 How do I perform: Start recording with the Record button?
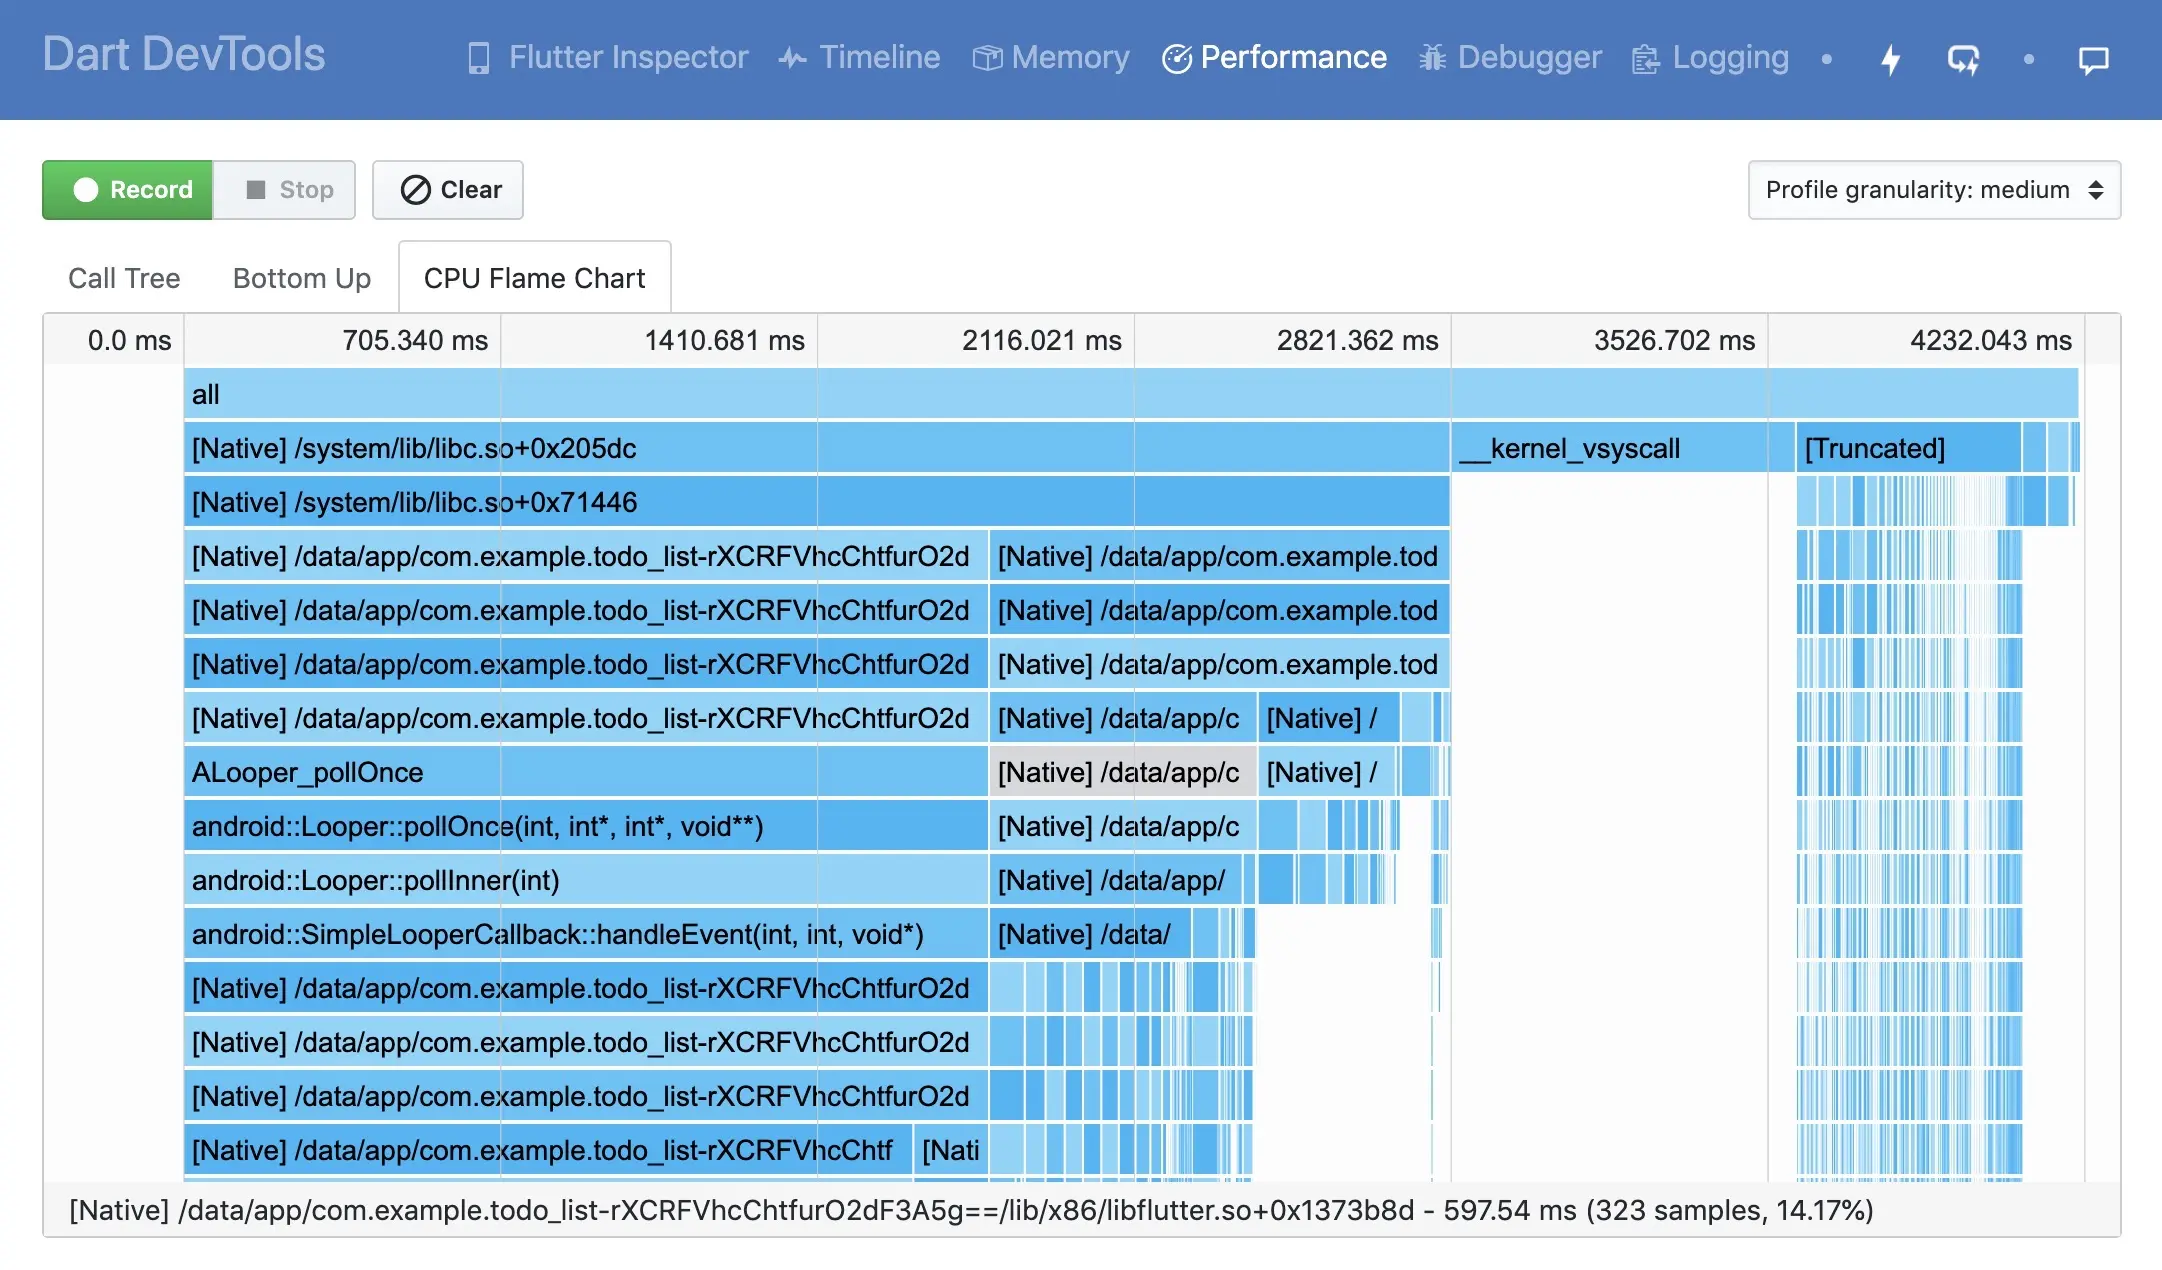[x=128, y=190]
